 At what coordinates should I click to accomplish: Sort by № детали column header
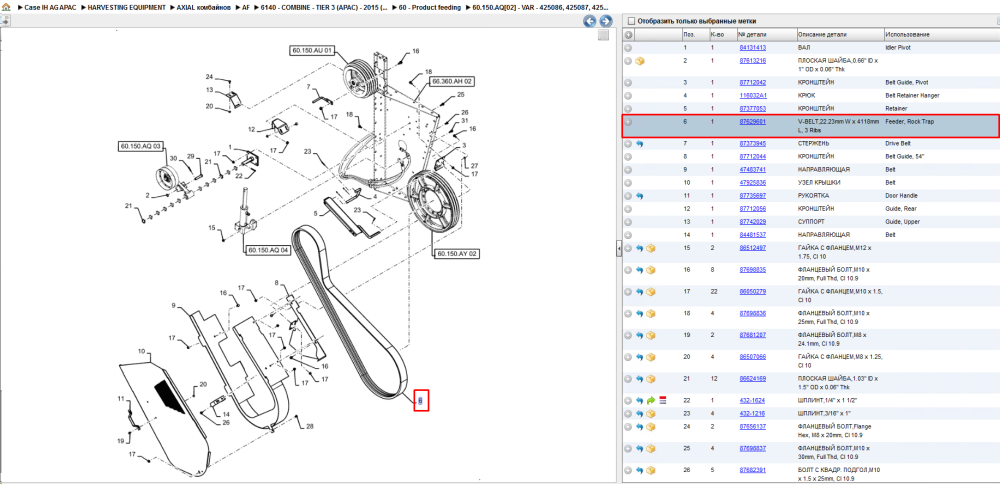coord(751,34)
